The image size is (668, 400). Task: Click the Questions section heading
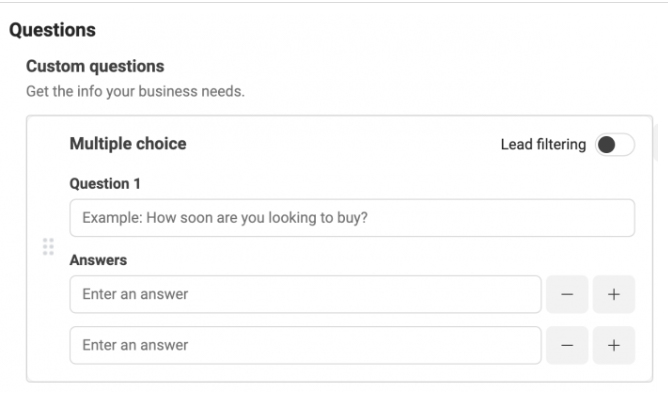tap(52, 30)
